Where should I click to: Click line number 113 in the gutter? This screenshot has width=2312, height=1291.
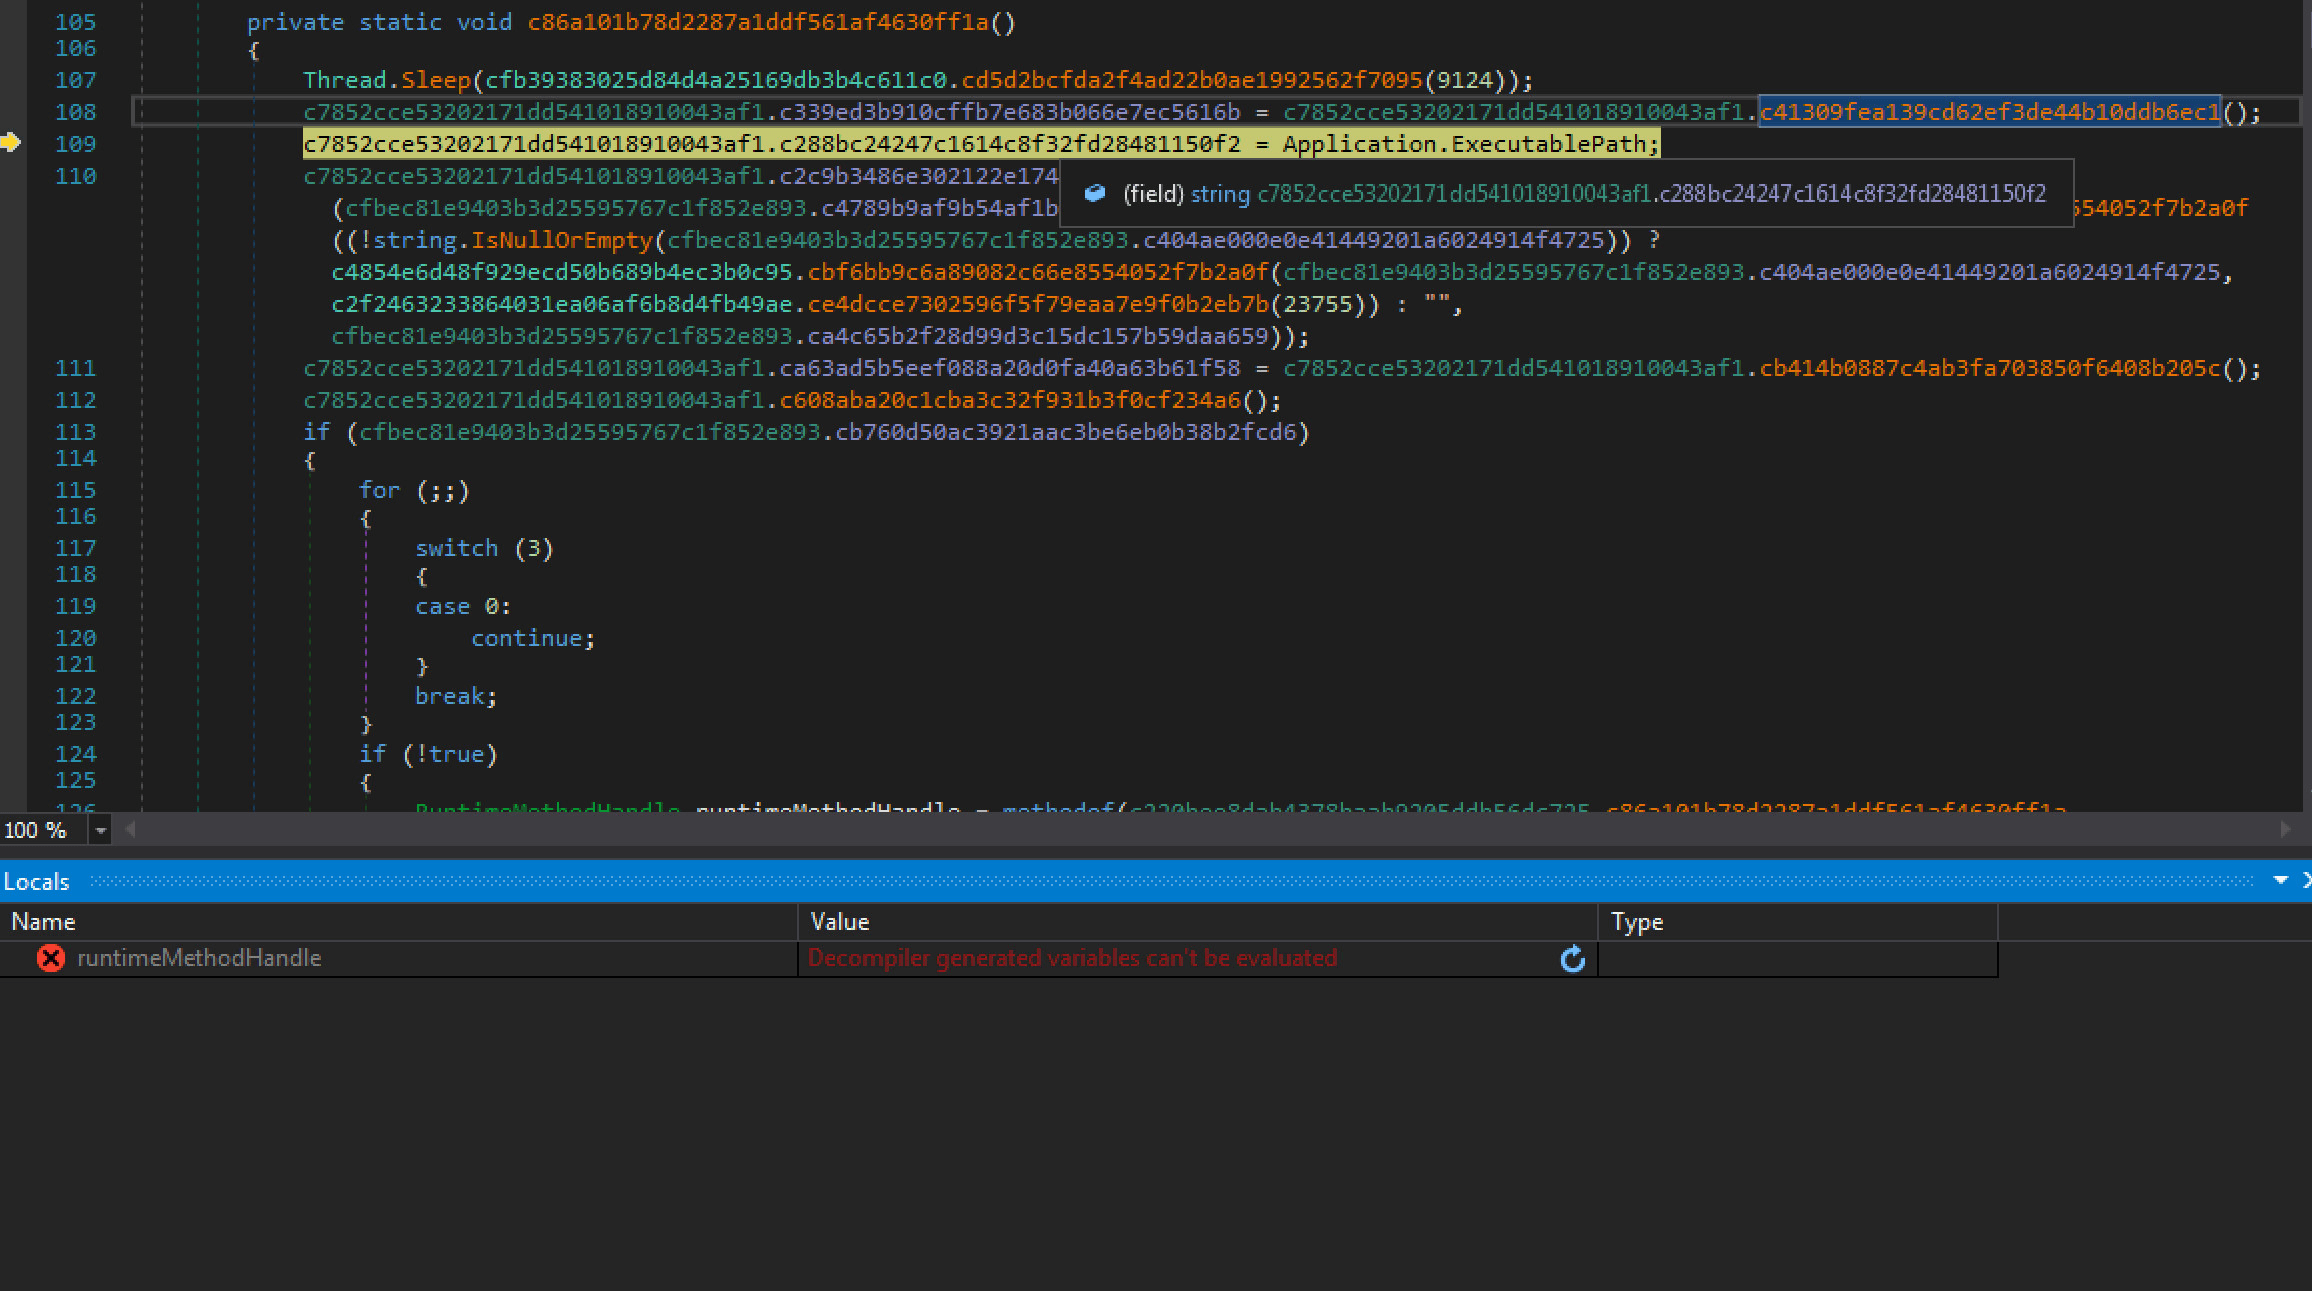coord(76,432)
